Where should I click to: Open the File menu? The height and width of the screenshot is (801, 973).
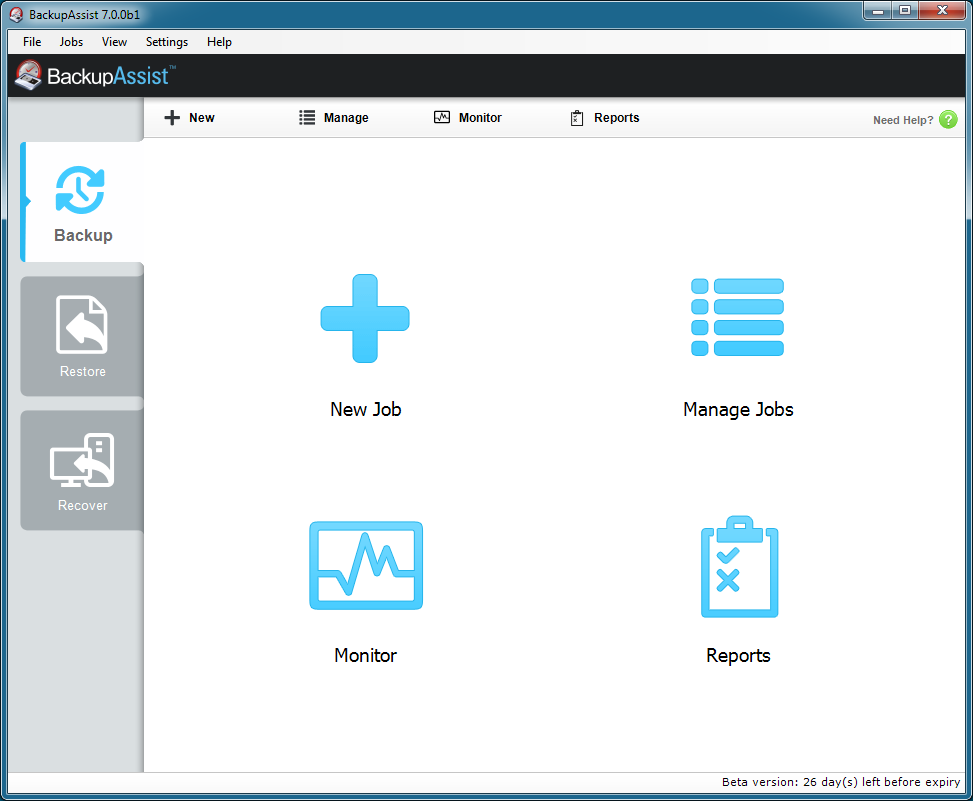(32, 42)
